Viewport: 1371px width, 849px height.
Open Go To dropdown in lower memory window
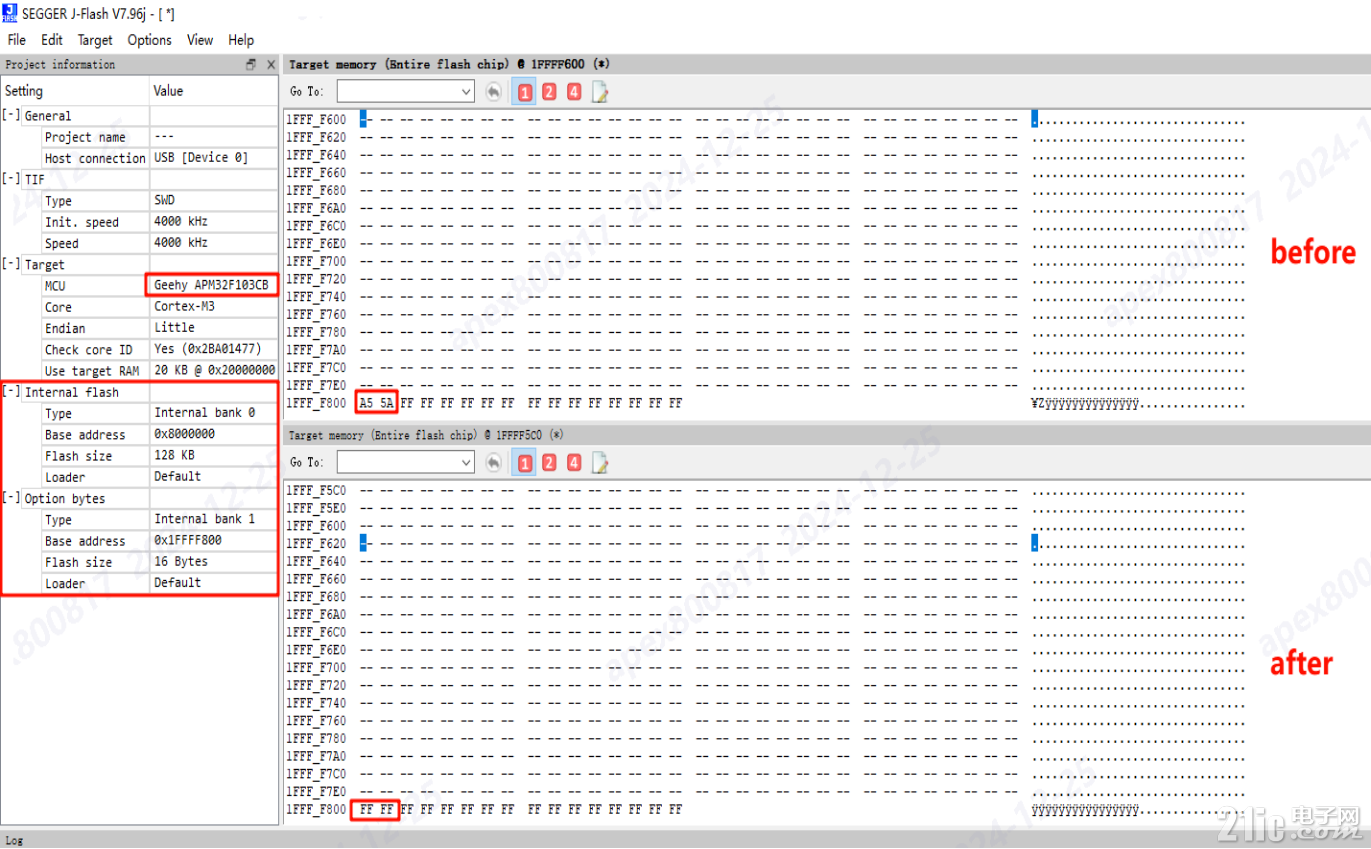click(x=465, y=463)
